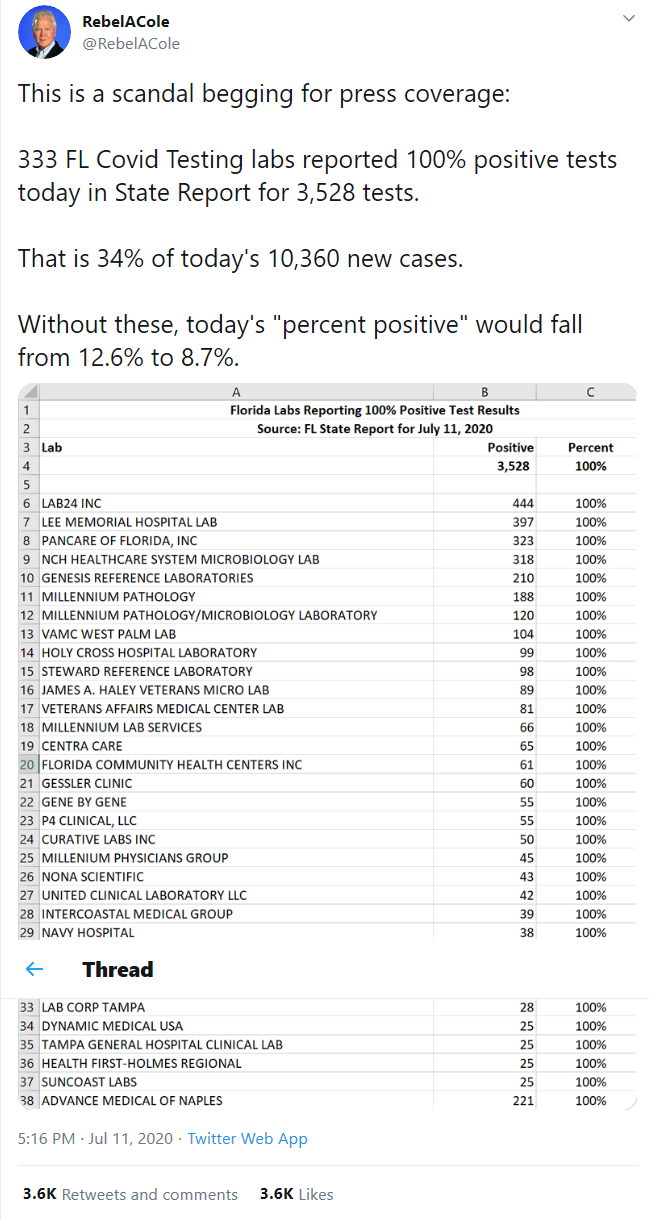Click the LEE MEMORIAL HOSPITAL LAB row

[129, 522]
